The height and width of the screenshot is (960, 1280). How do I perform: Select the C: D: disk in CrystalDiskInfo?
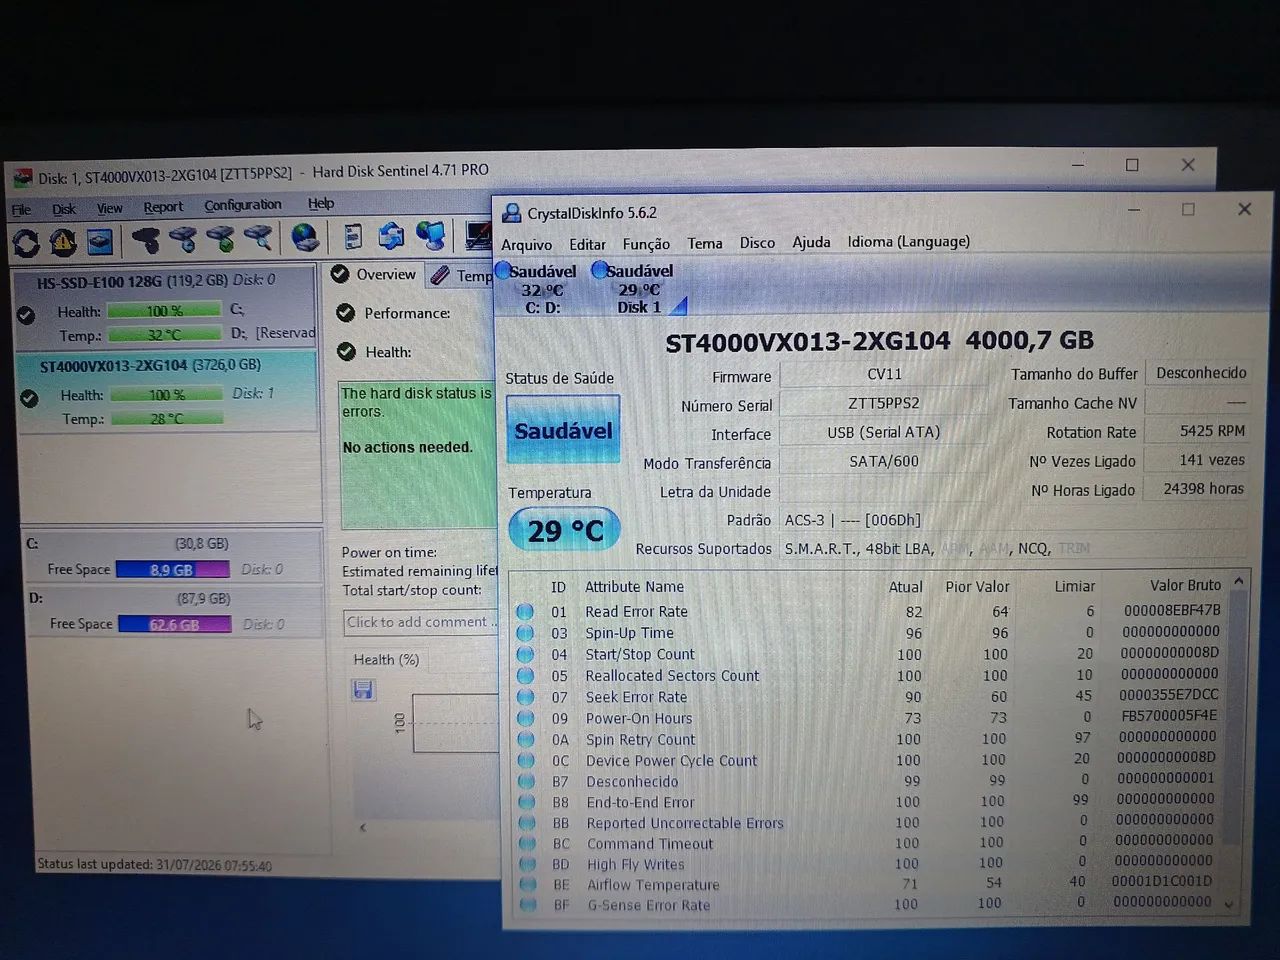click(x=541, y=289)
